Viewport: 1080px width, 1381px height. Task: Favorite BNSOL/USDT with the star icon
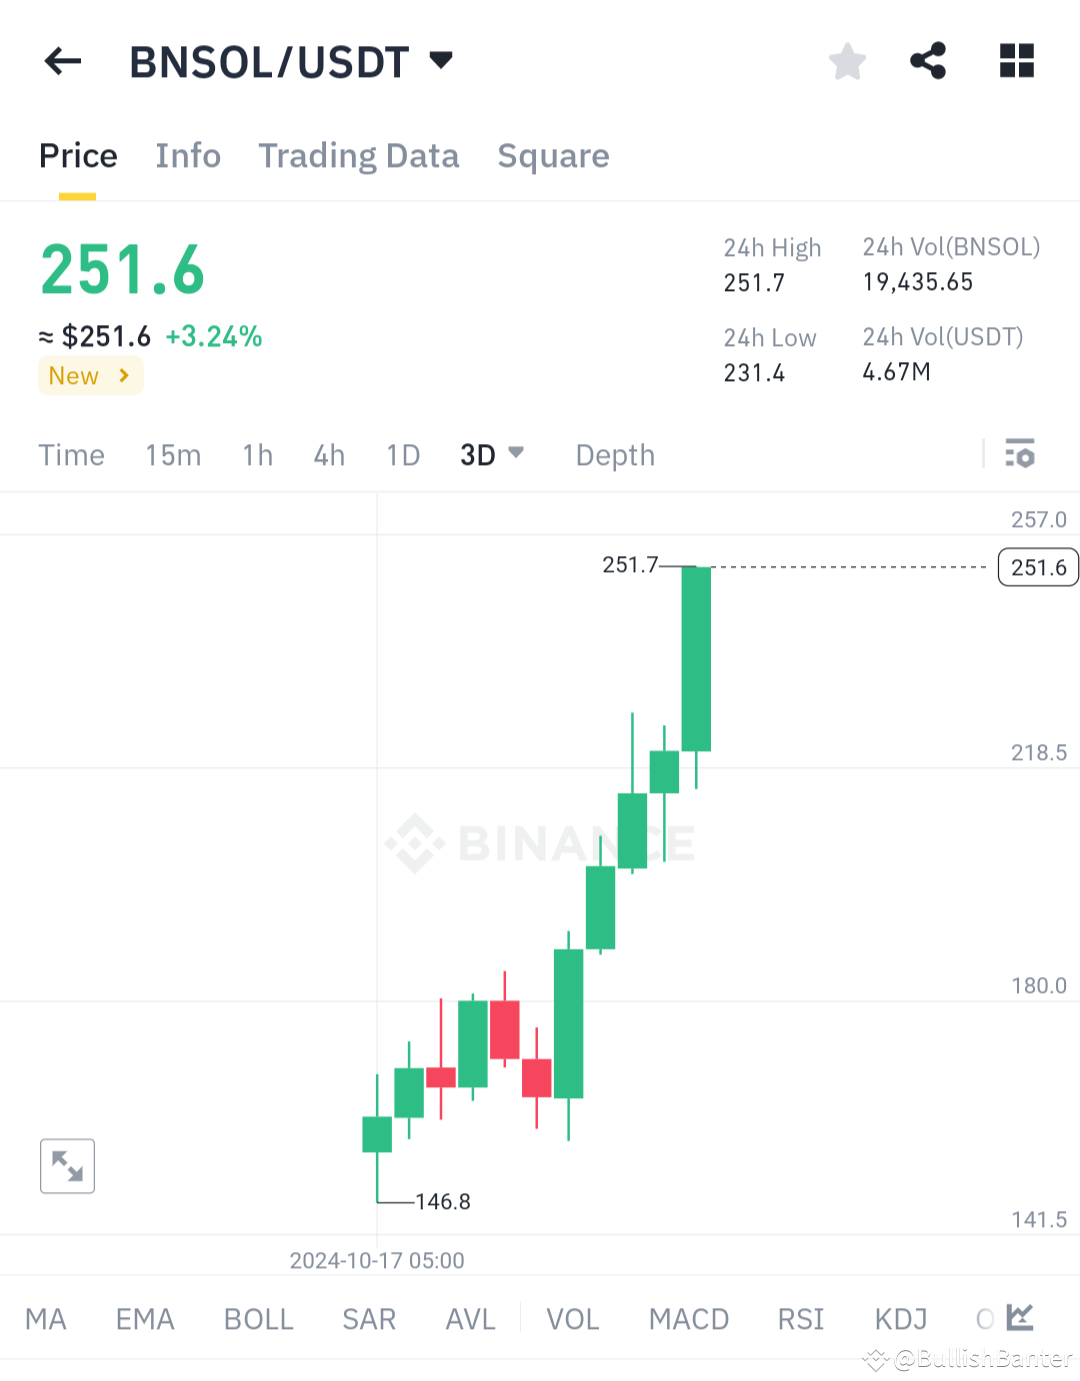click(847, 61)
